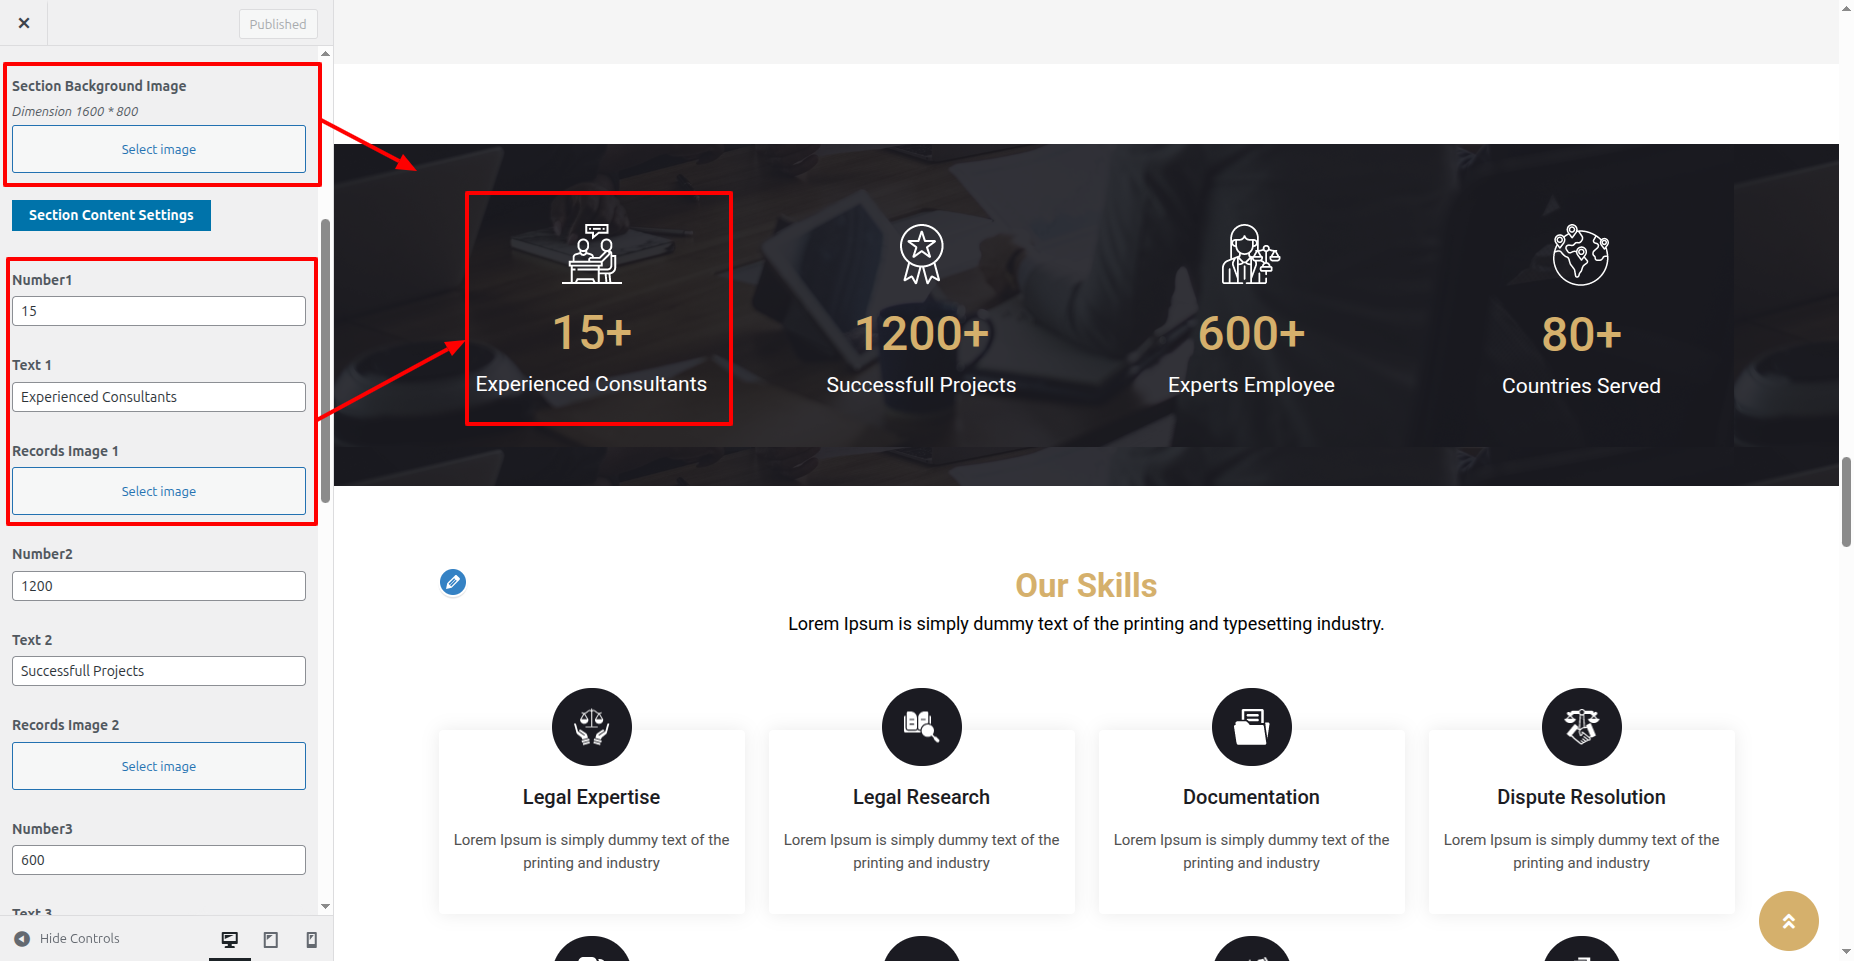
Task: Switch to mobile preview mode
Action: coord(312,939)
